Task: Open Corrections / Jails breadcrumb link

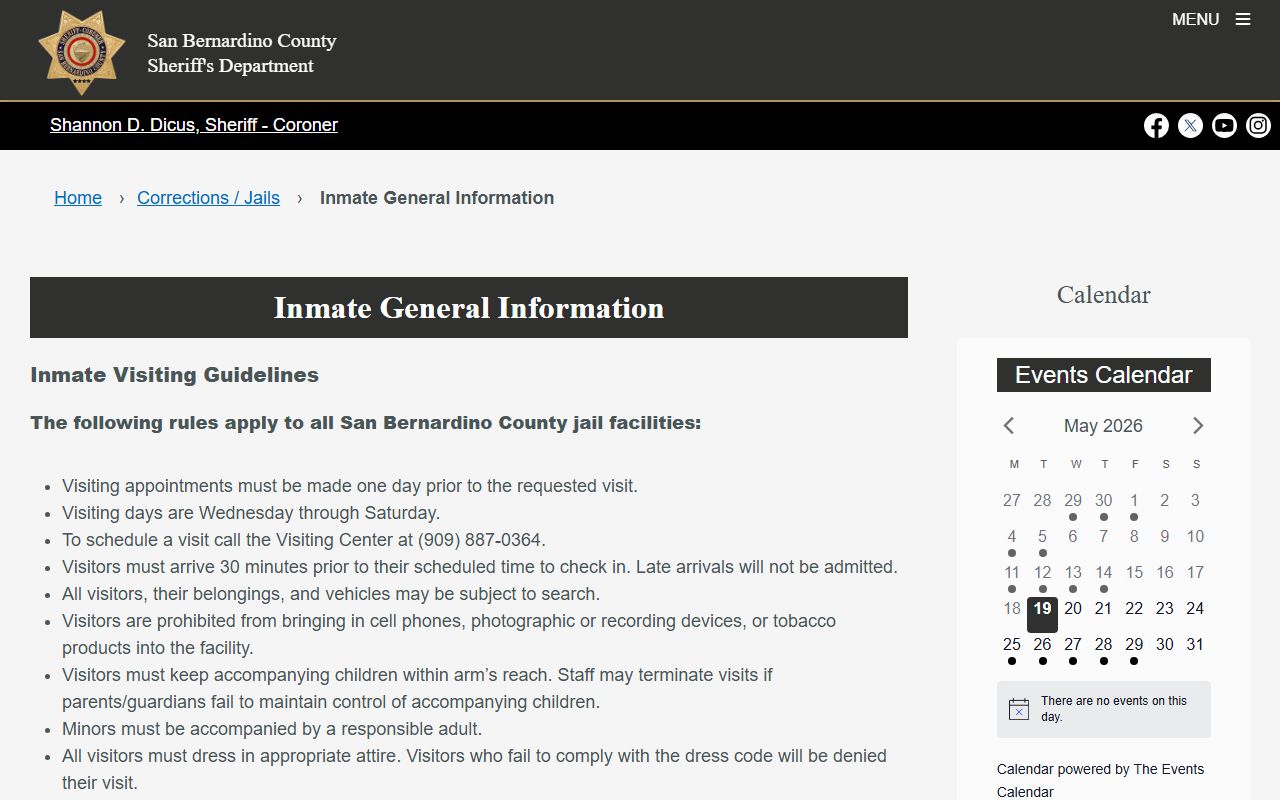Action: tap(208, 198)
